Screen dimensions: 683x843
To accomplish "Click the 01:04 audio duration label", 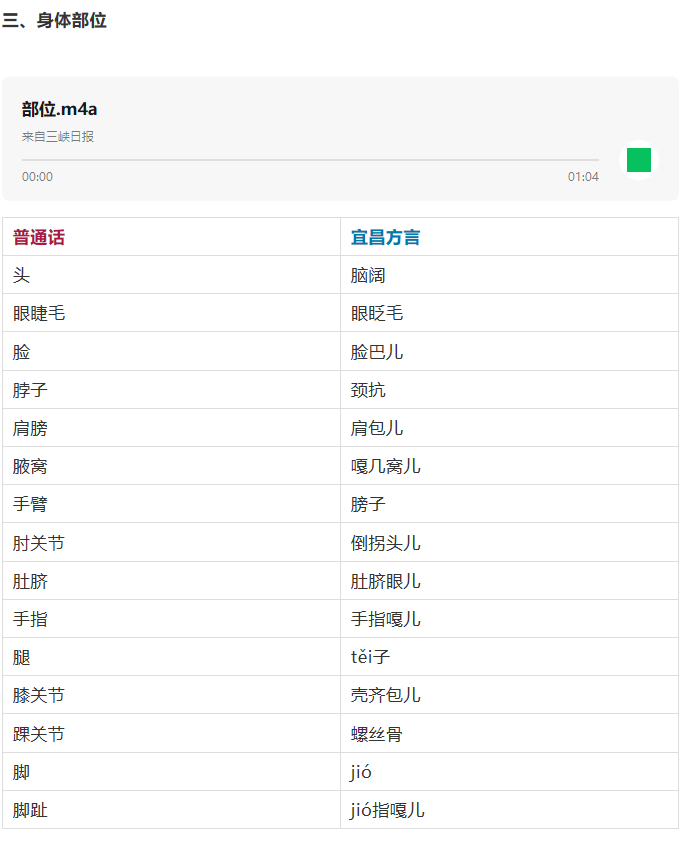I will click(x=583, y=177).
